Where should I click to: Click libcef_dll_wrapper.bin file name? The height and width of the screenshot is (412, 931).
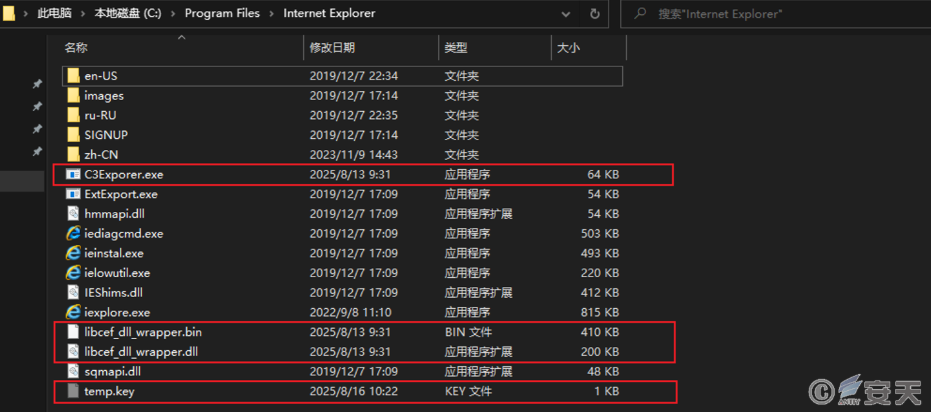143,332
